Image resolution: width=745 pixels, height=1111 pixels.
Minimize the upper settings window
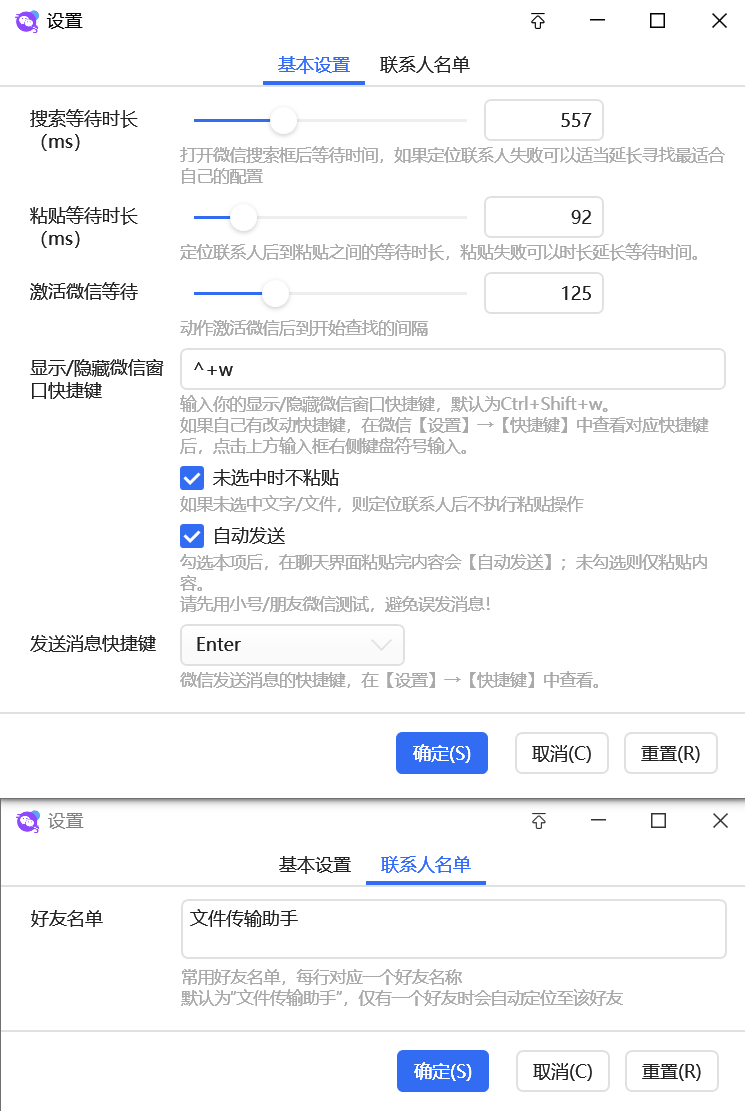pyautogui.click(x=598, y=21)
